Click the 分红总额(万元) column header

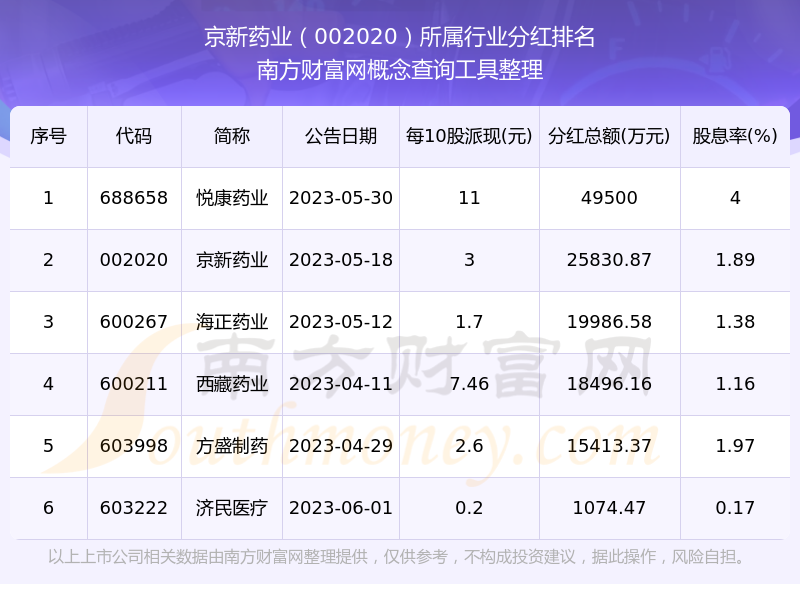point(609,136)
